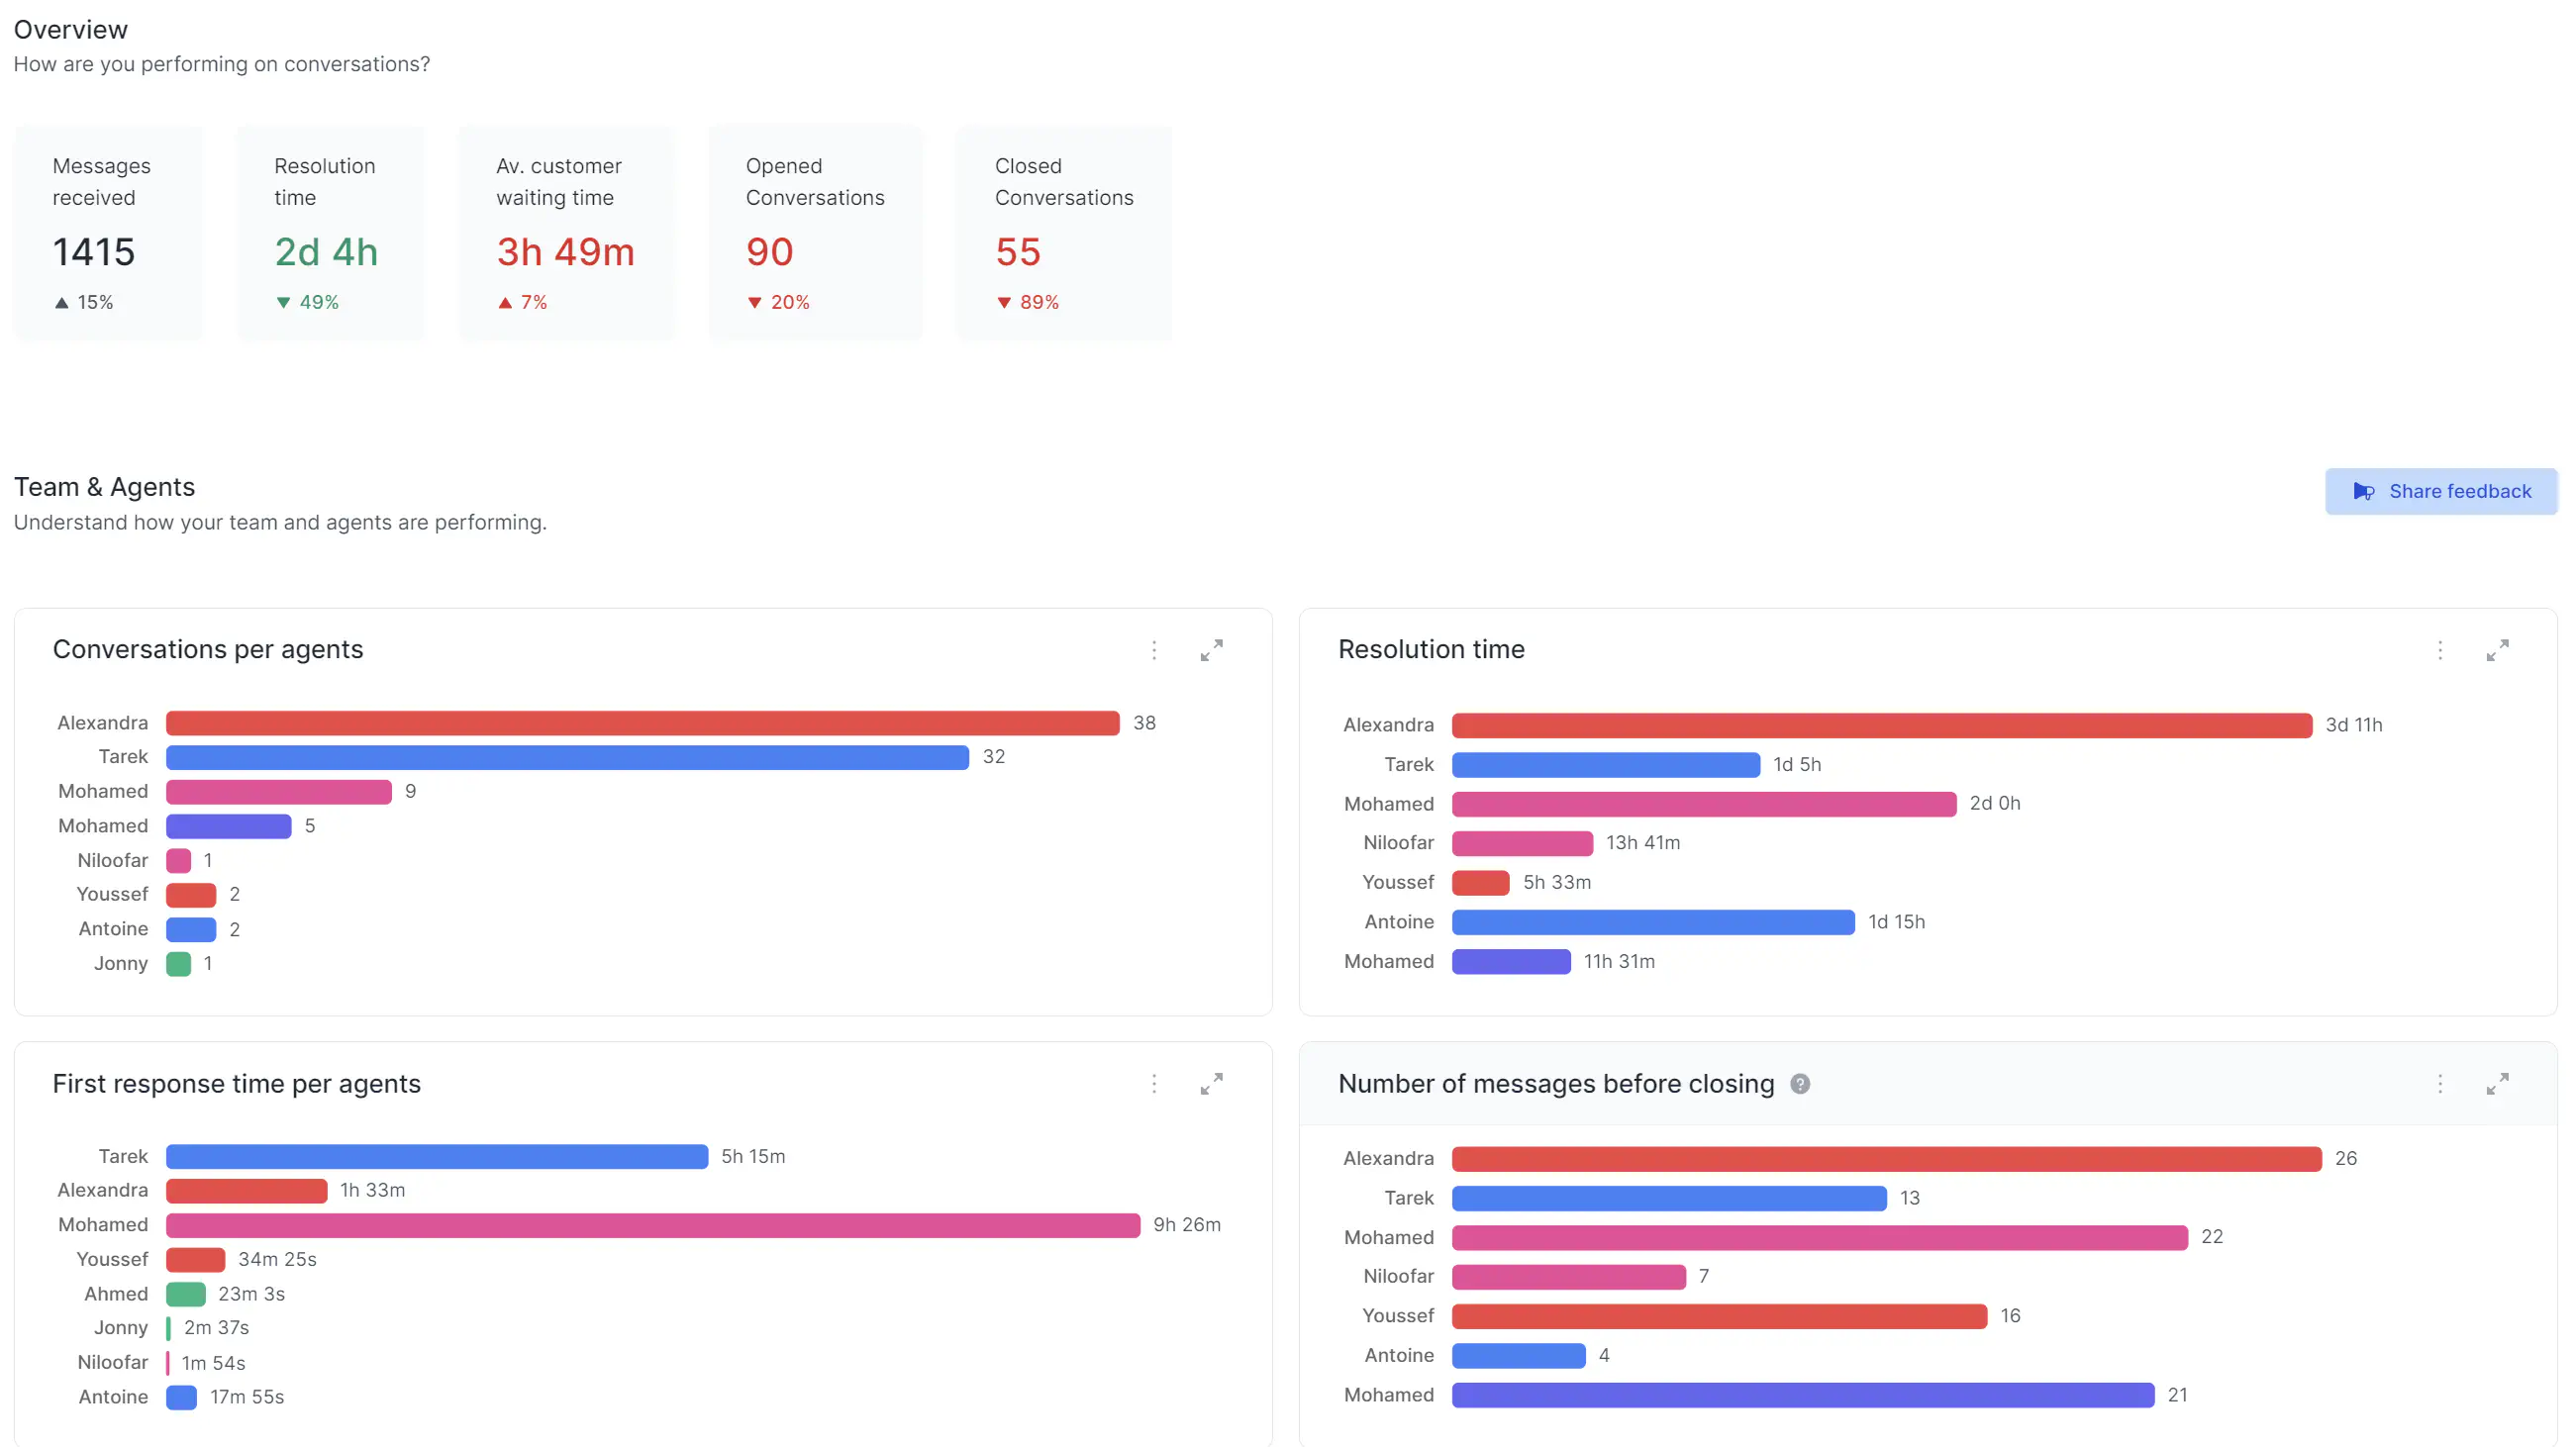This screenshot has width=2576, height=1447.
Task: Click the "1m 54s" label for Niloofar
Action: (213, 1363)
